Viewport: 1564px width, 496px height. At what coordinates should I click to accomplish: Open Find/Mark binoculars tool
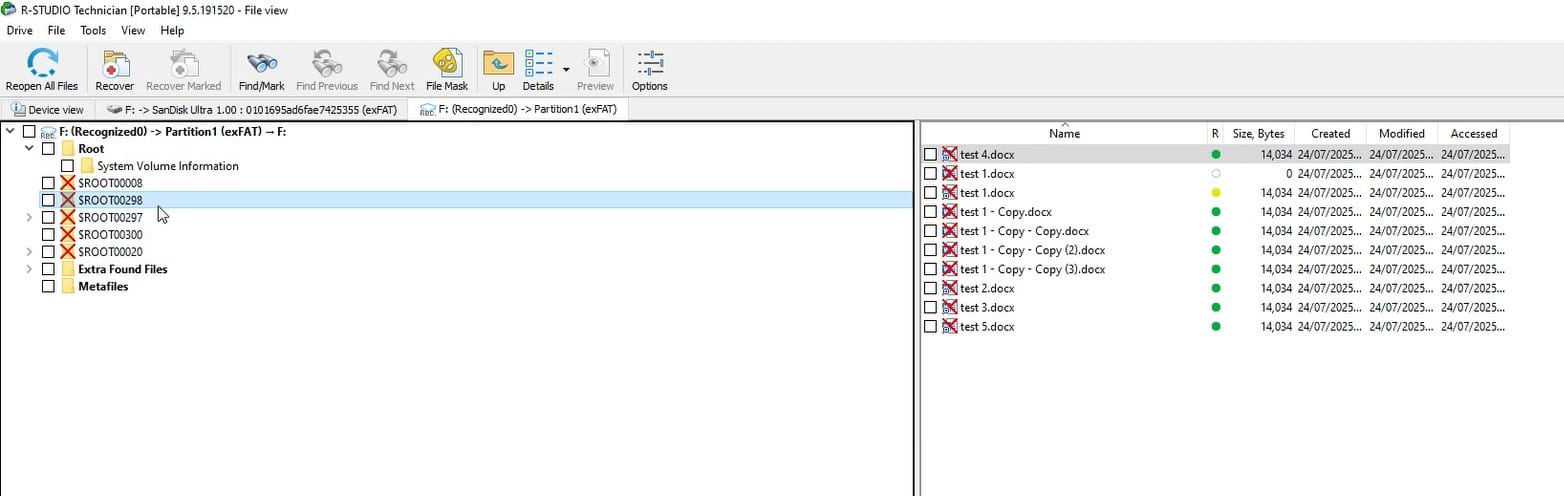pos(261,65)
